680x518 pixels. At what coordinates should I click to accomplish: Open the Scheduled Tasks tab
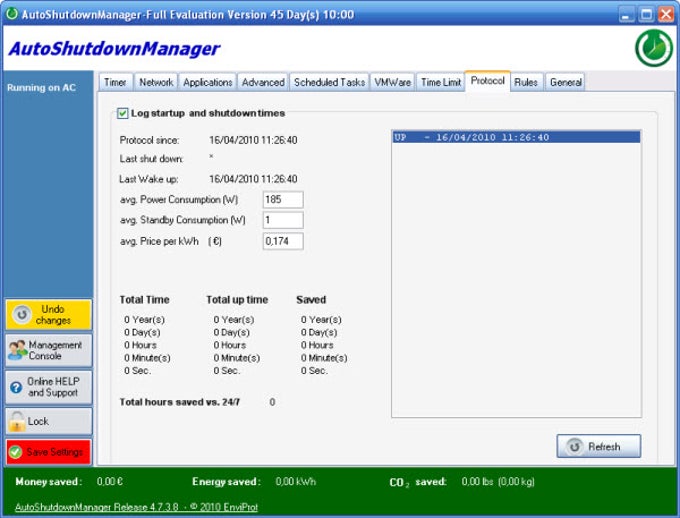(329, 82)
